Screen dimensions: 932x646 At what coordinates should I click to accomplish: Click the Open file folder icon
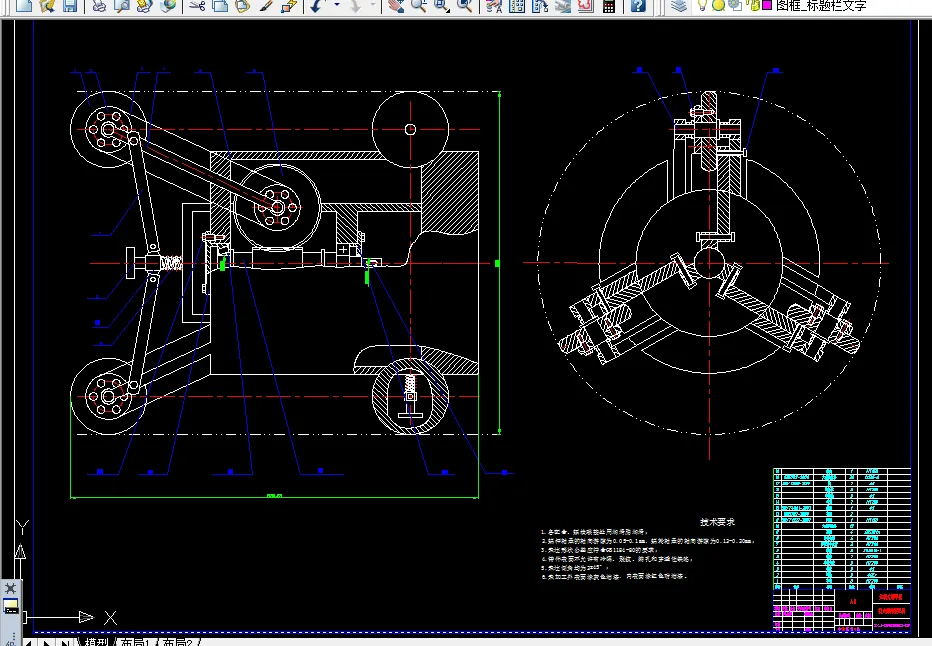click(47, 5)
